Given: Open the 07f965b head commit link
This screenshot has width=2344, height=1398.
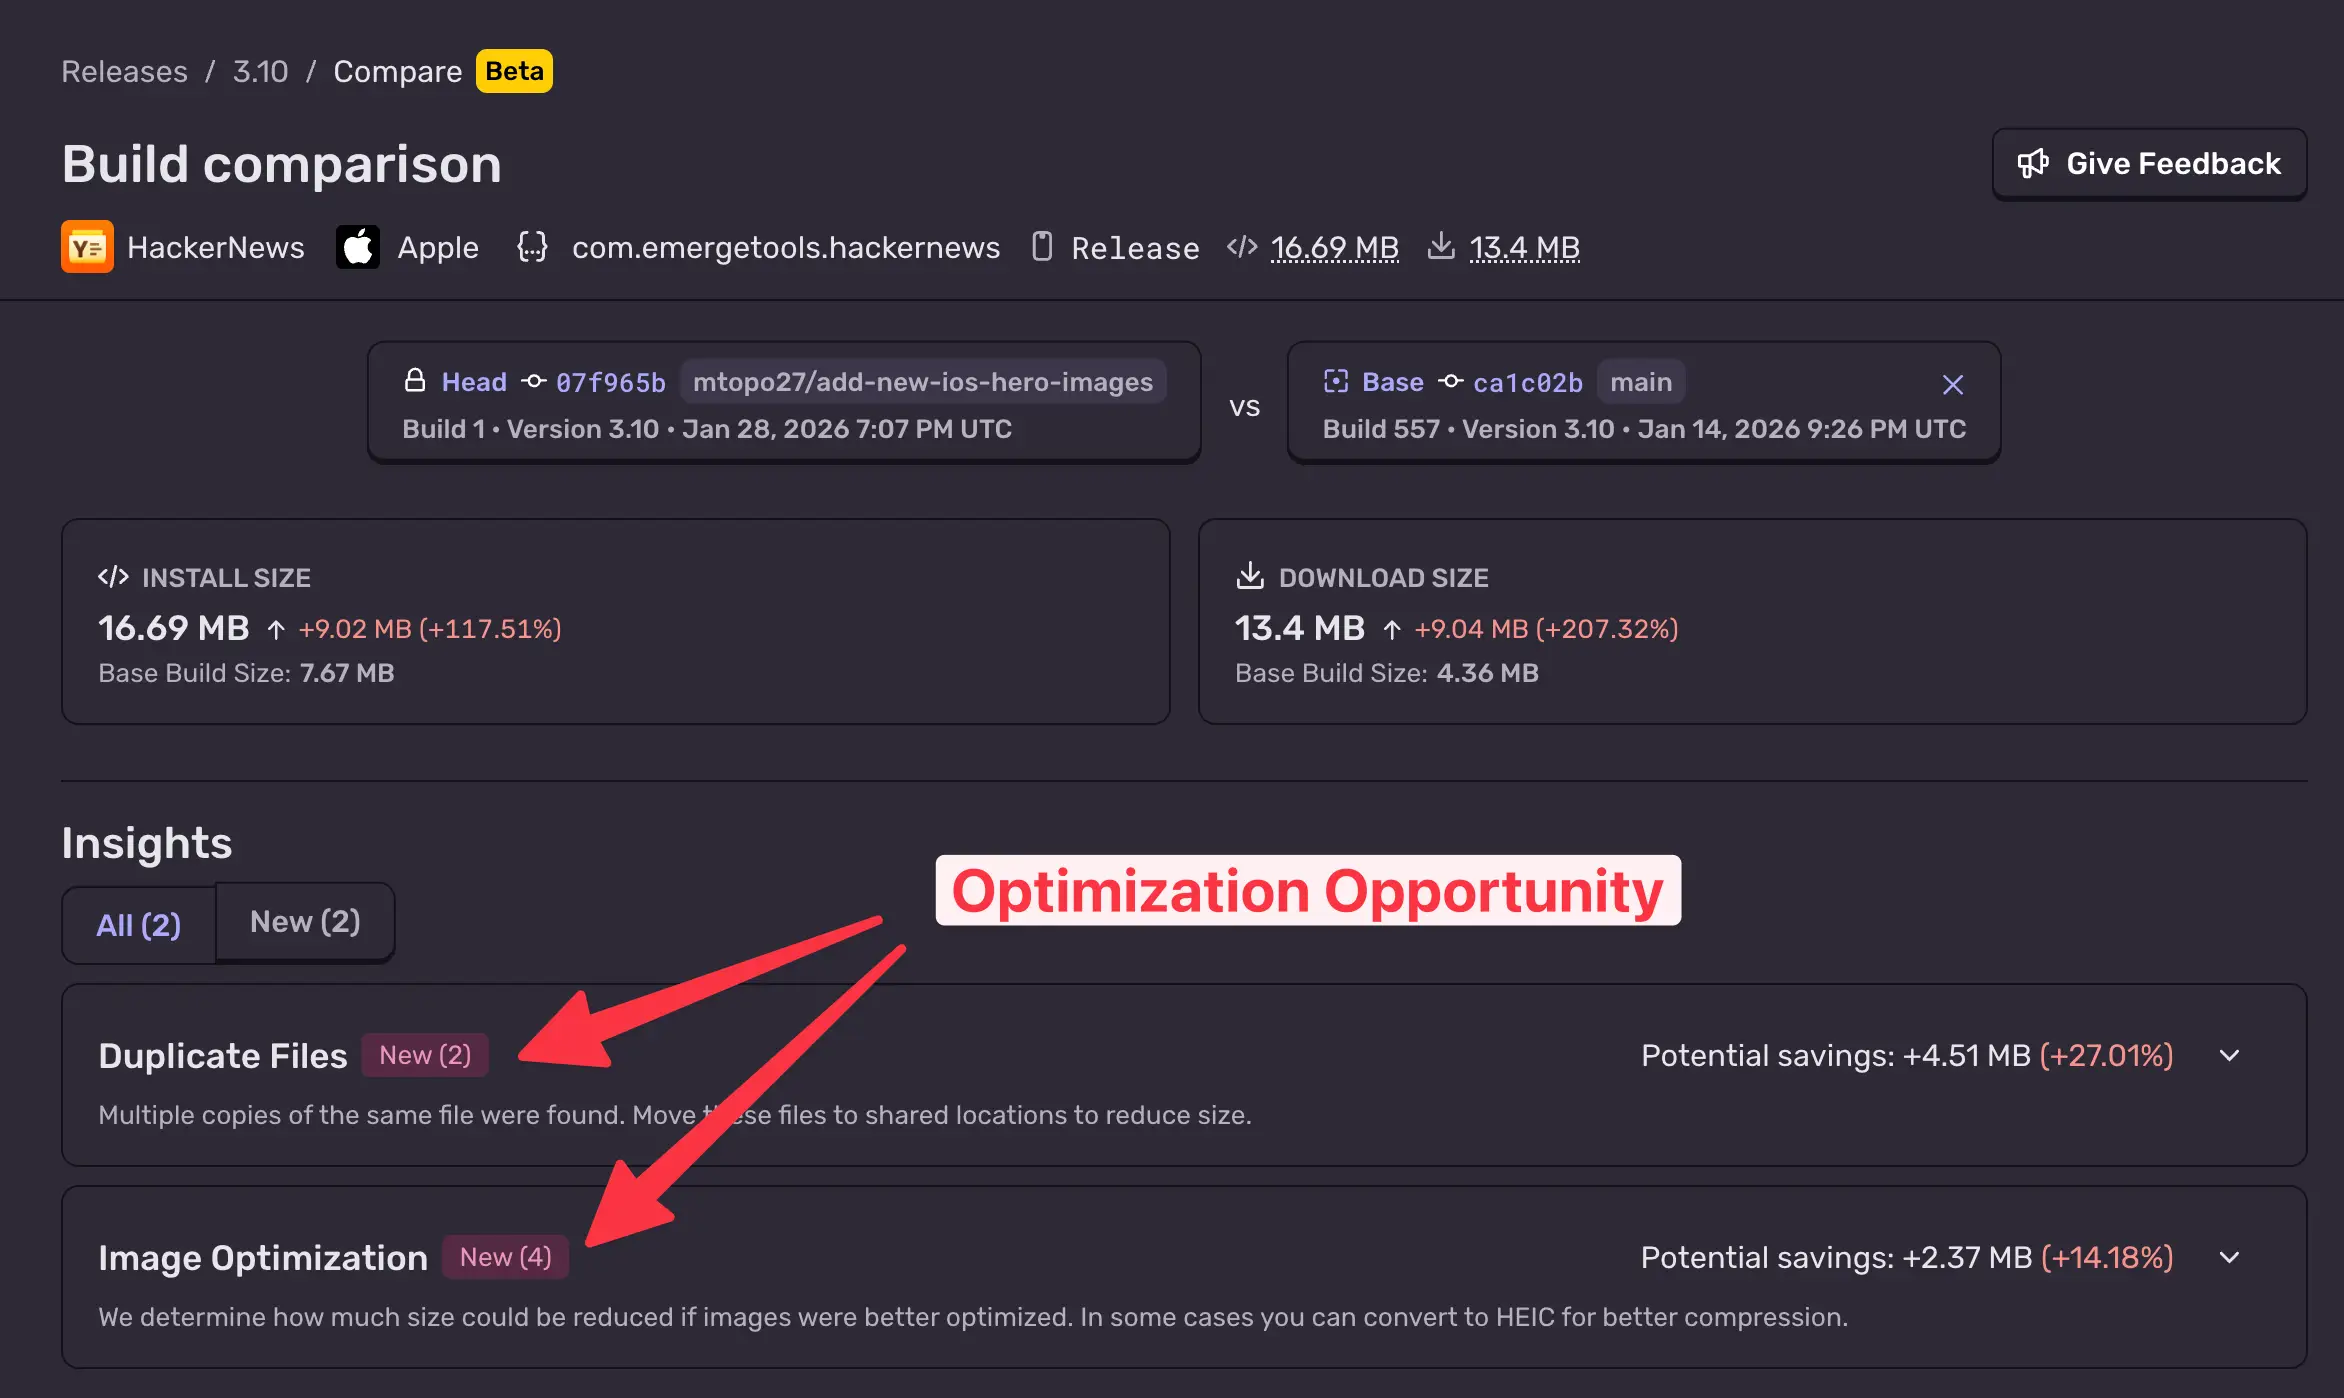Looking at the screenshot, I should (610, 382).
